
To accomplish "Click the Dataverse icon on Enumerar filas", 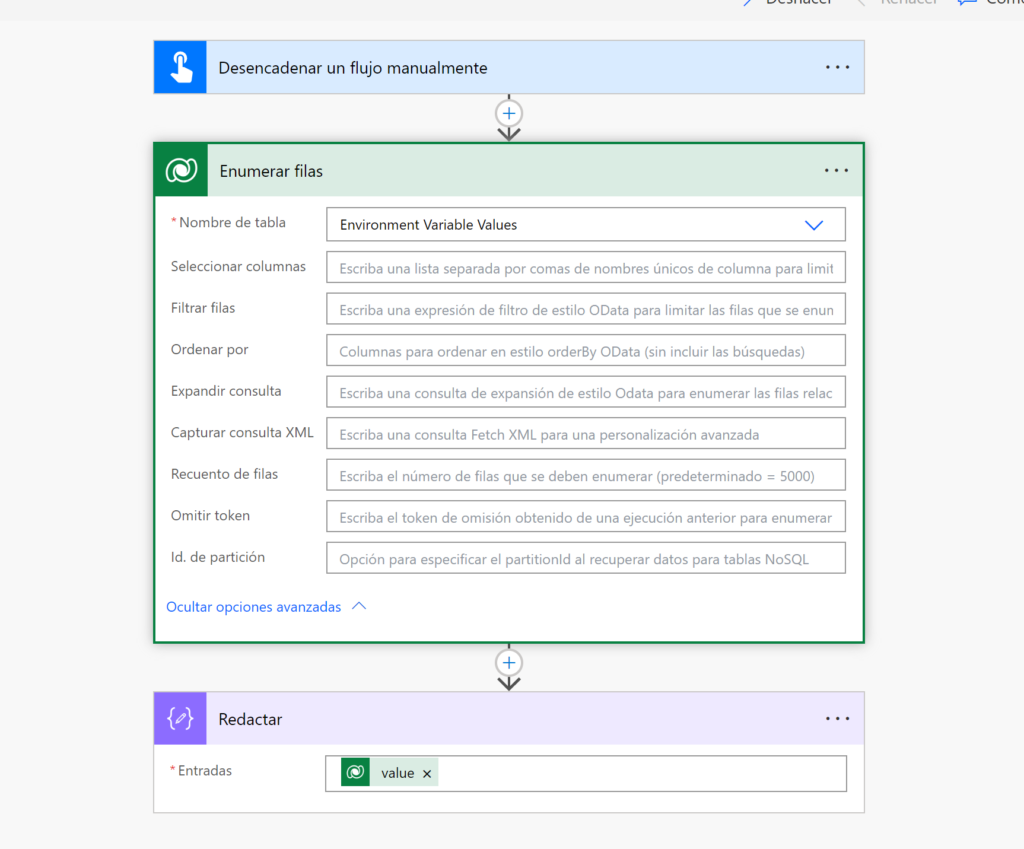I will point(182,170).
